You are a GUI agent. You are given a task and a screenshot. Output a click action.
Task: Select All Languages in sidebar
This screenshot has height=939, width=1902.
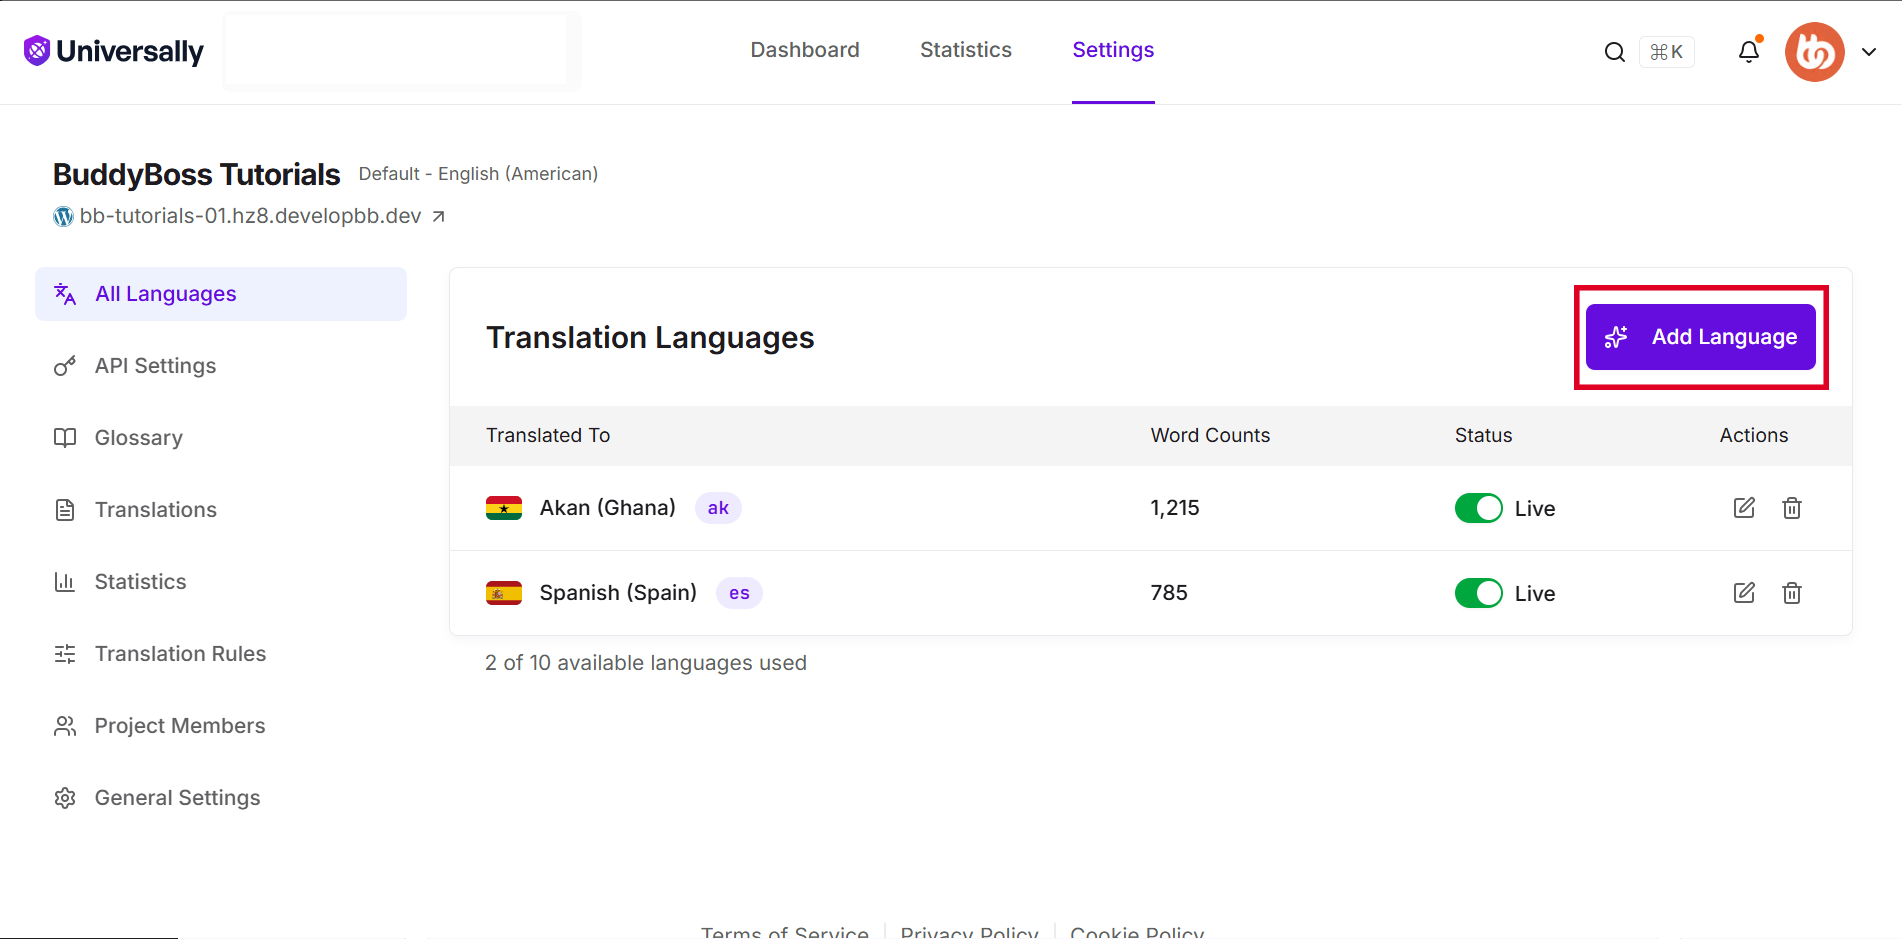pos(221,294)
